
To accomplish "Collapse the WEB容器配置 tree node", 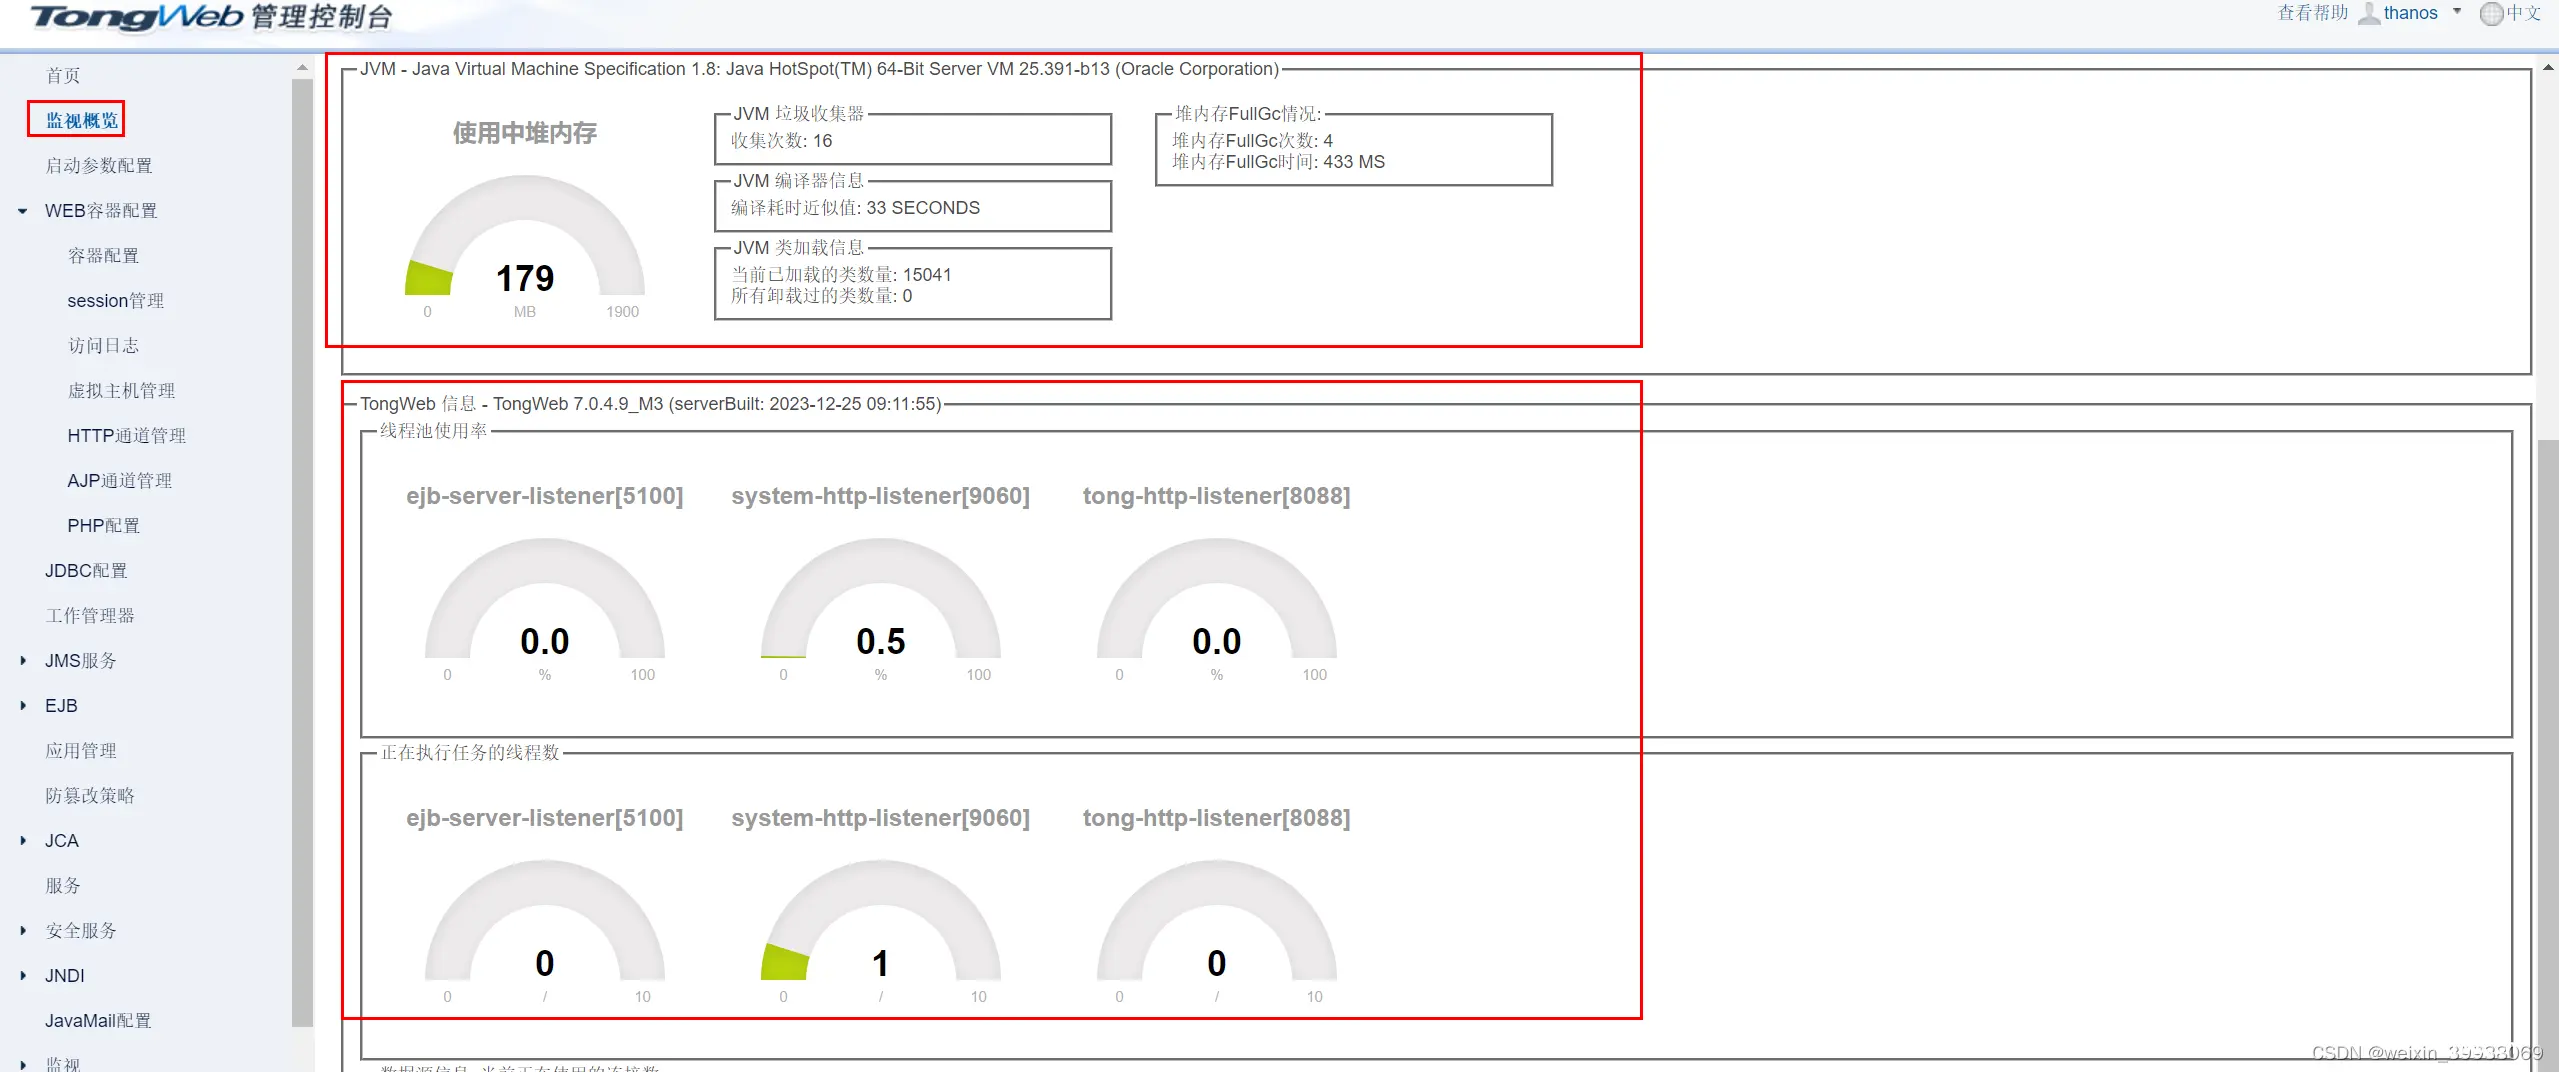I will (22, 211).
